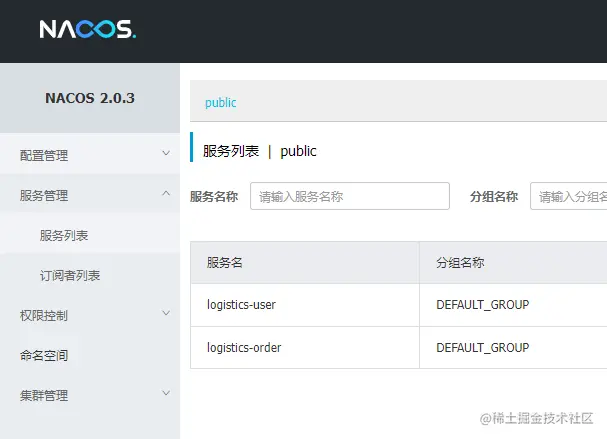The height and width of the screenshot is (439, 607).
Task: Open the 服务管理 sidebar menu
Action: [x=90, y=195]
